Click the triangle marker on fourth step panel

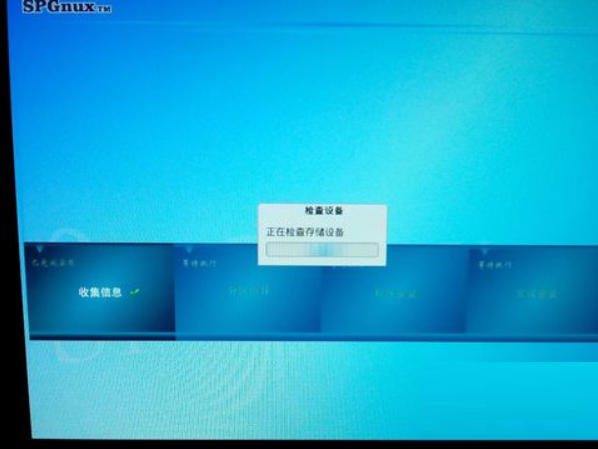[484, 251]
